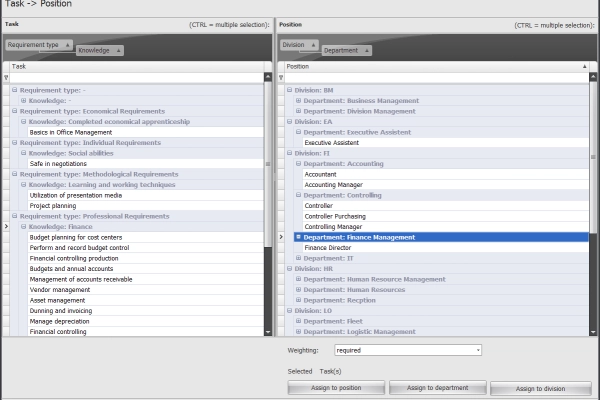Collapse 'Requirement type: Individual Requirements' group
Viewport: 600px width, 400px height.
(15, 142)
